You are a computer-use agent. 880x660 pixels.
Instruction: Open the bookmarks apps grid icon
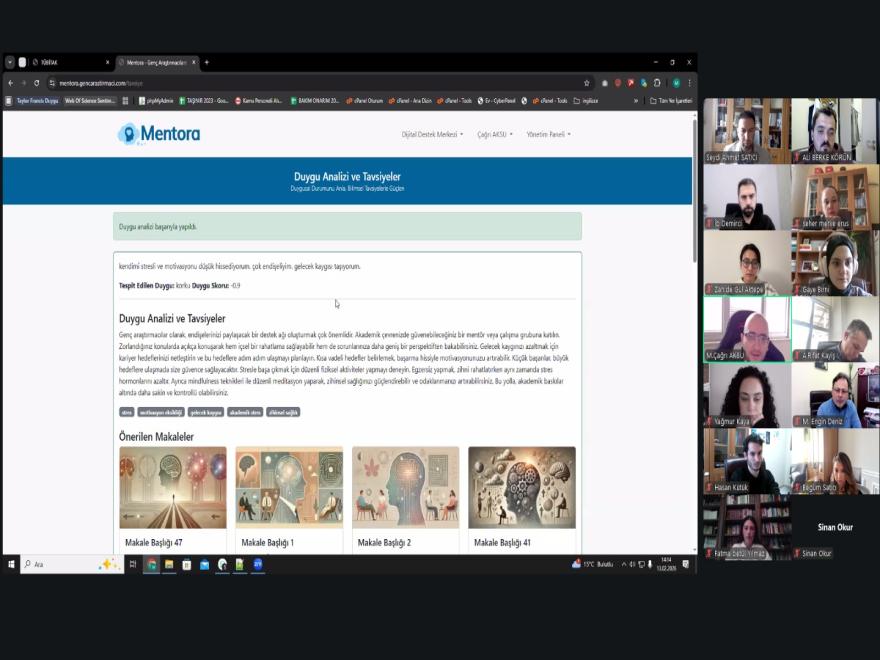[126, 101]
